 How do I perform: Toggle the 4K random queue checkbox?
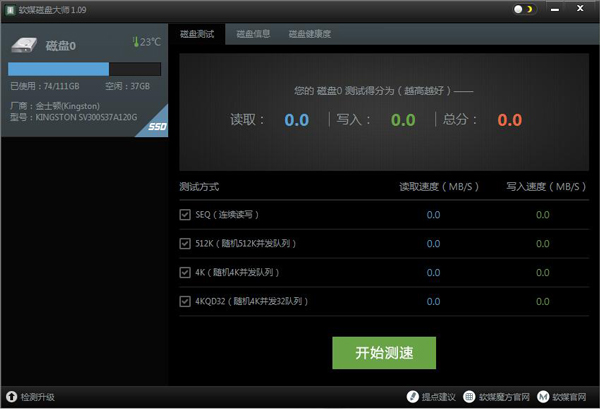[185, 272]
